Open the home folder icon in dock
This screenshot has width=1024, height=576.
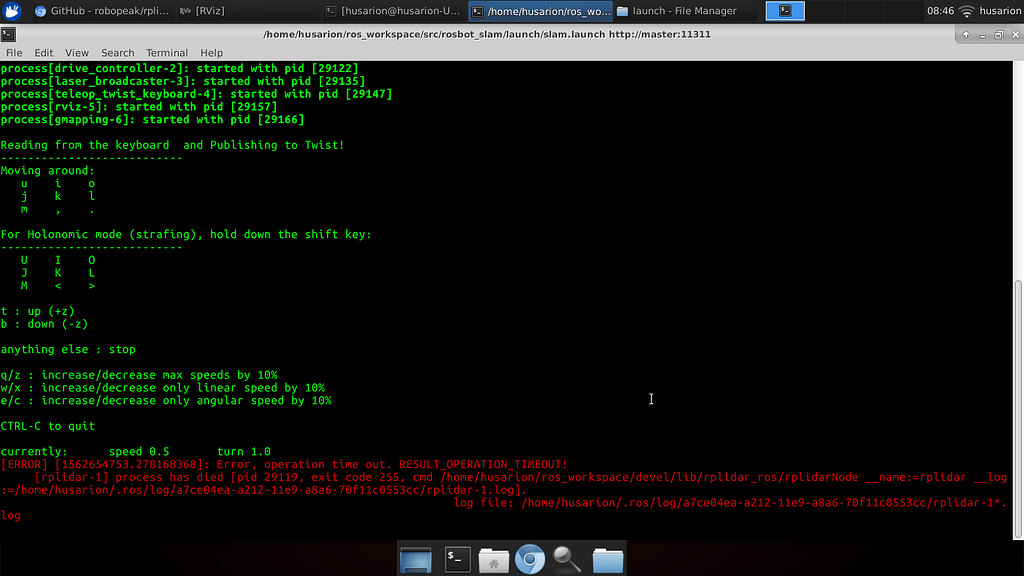coord(493,560)
